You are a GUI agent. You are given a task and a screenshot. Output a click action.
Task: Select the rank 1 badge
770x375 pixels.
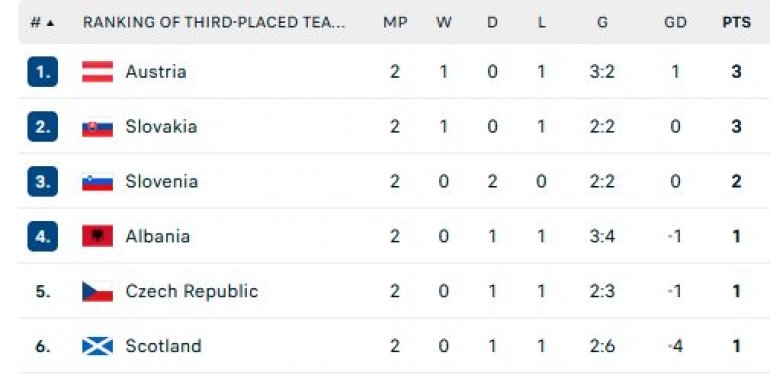43,72
